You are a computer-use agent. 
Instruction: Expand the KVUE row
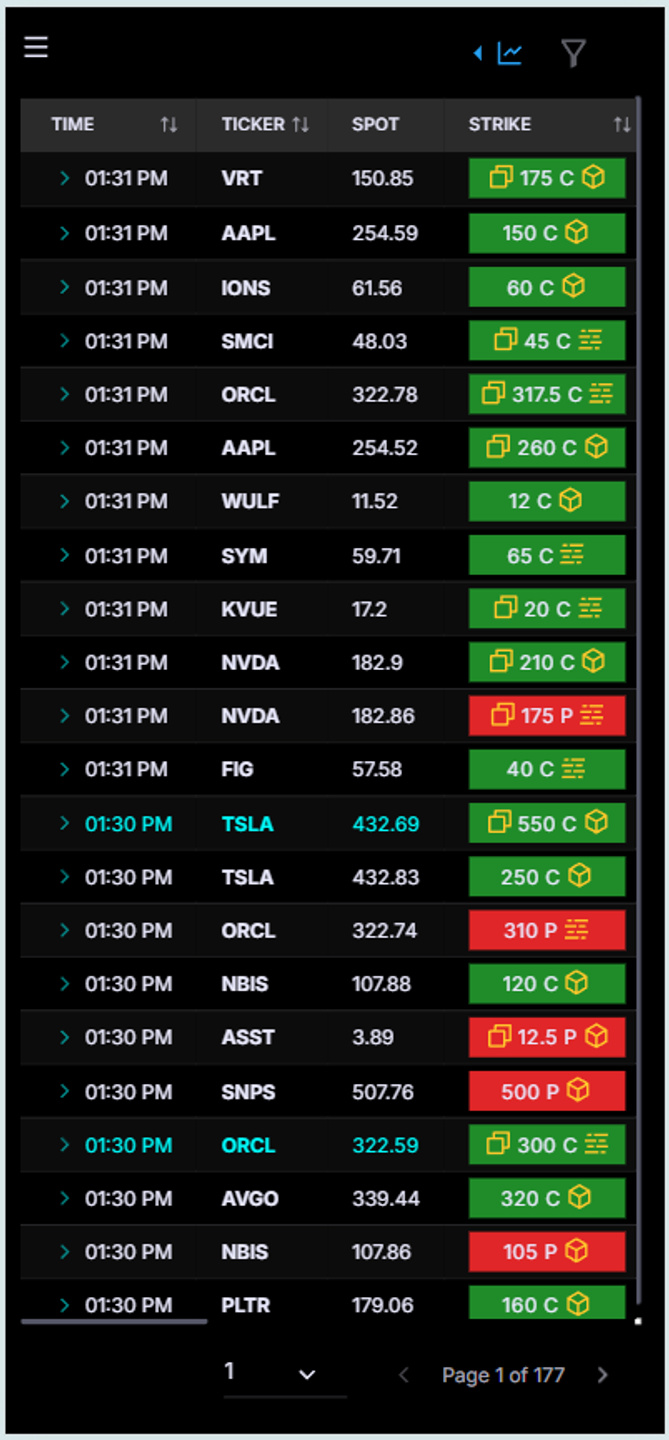click(x=65, y=608)
